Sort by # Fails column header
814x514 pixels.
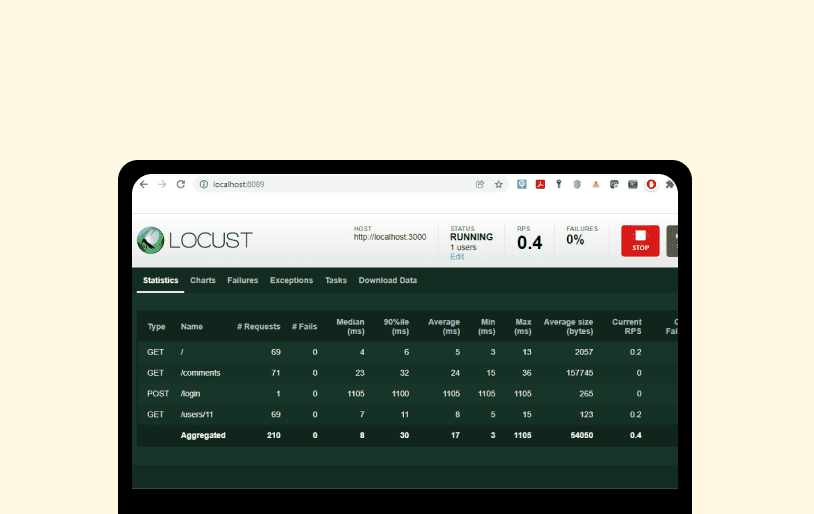click(304, 327)
